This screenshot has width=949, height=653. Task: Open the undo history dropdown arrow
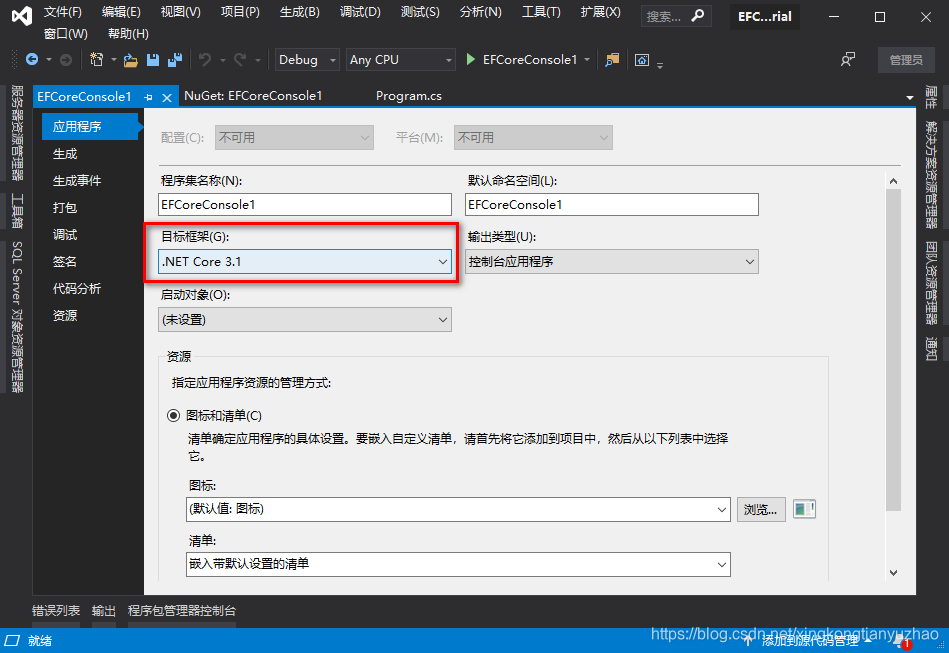point(223,60)
